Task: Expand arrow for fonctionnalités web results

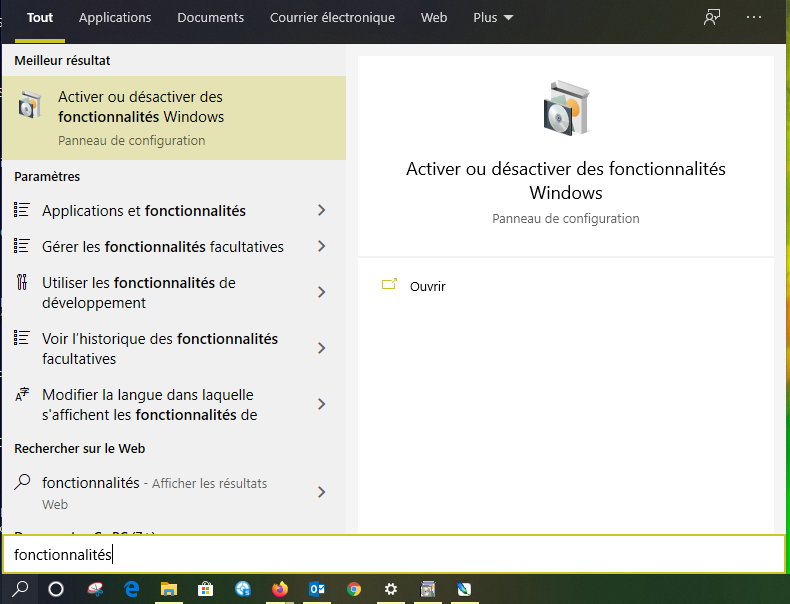Action: tap(321, 492)
